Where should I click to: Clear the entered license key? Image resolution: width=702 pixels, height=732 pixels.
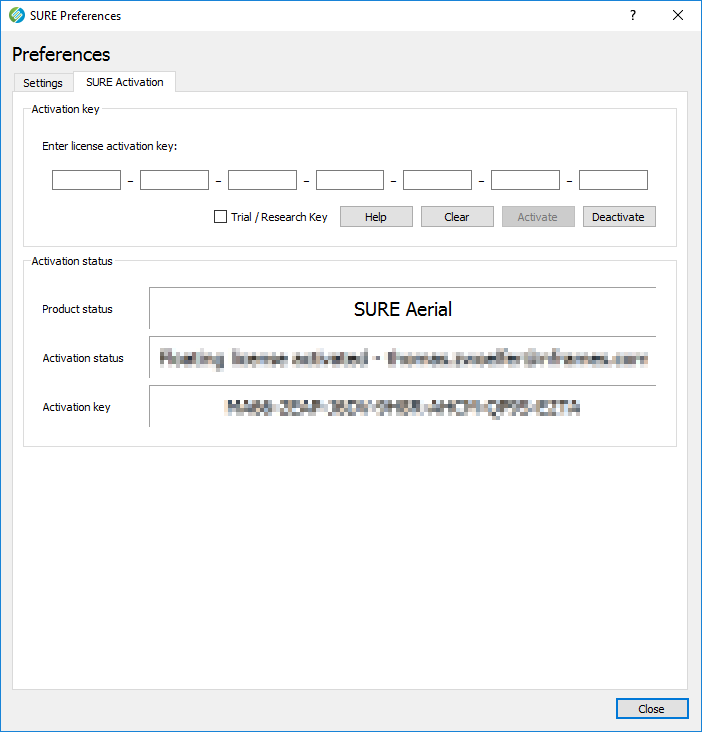point(457,217)
